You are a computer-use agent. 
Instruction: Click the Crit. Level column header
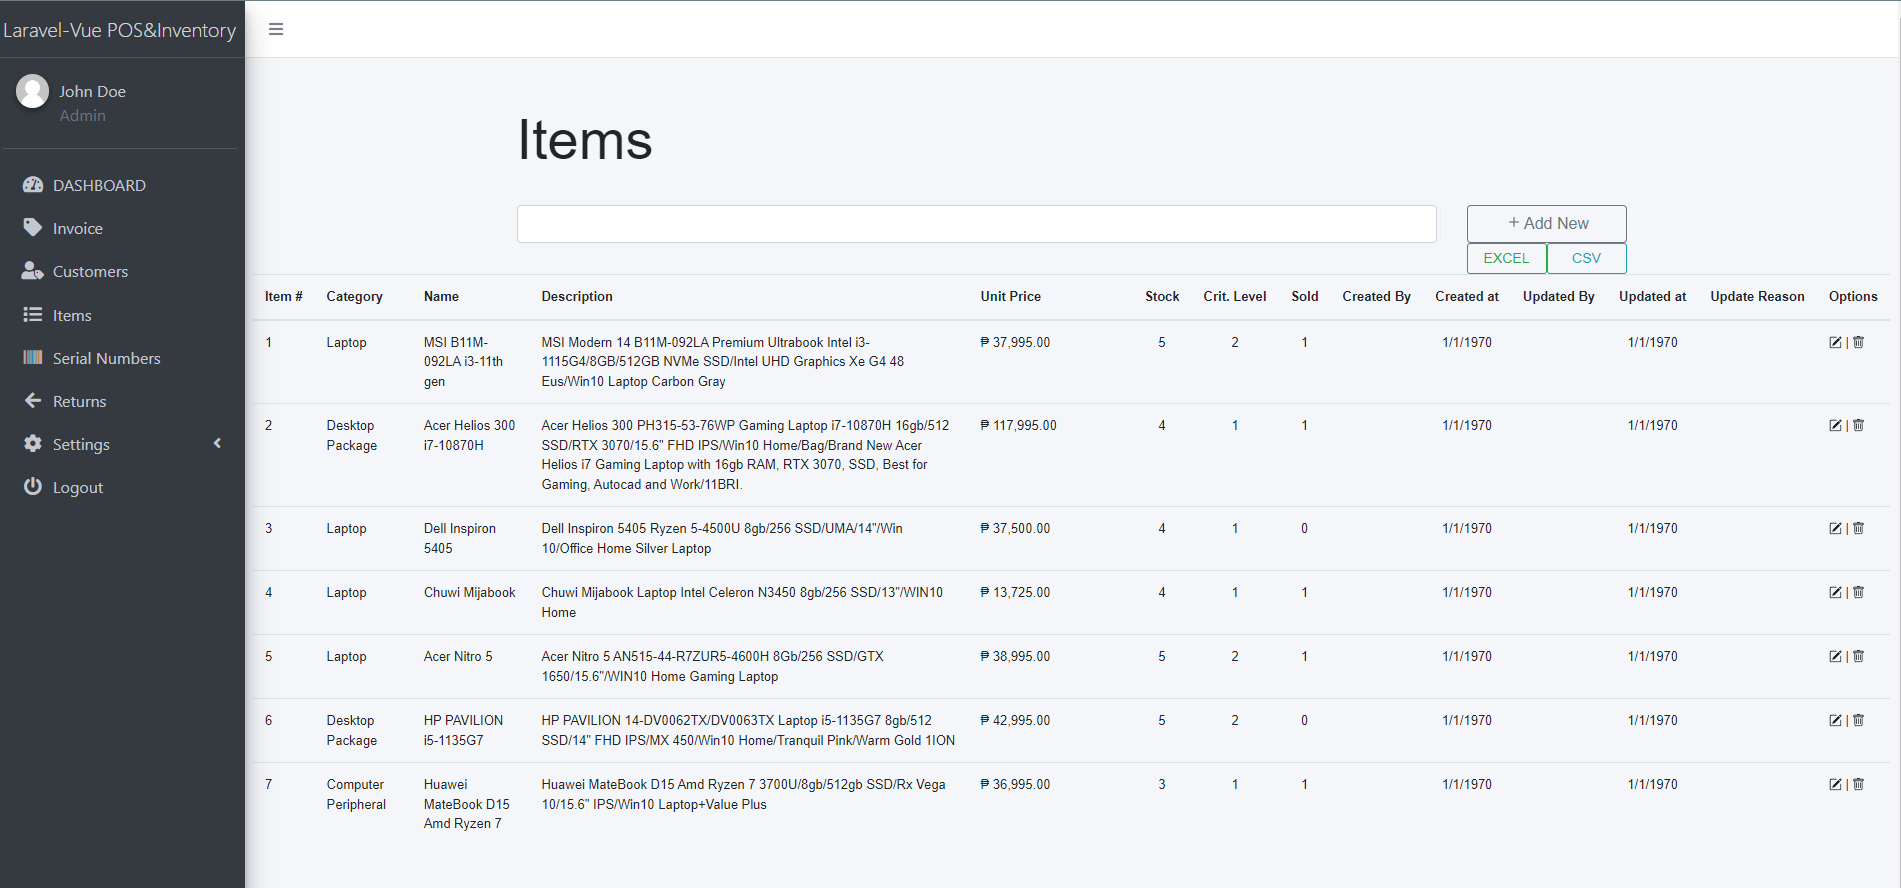pos(1235,296)
